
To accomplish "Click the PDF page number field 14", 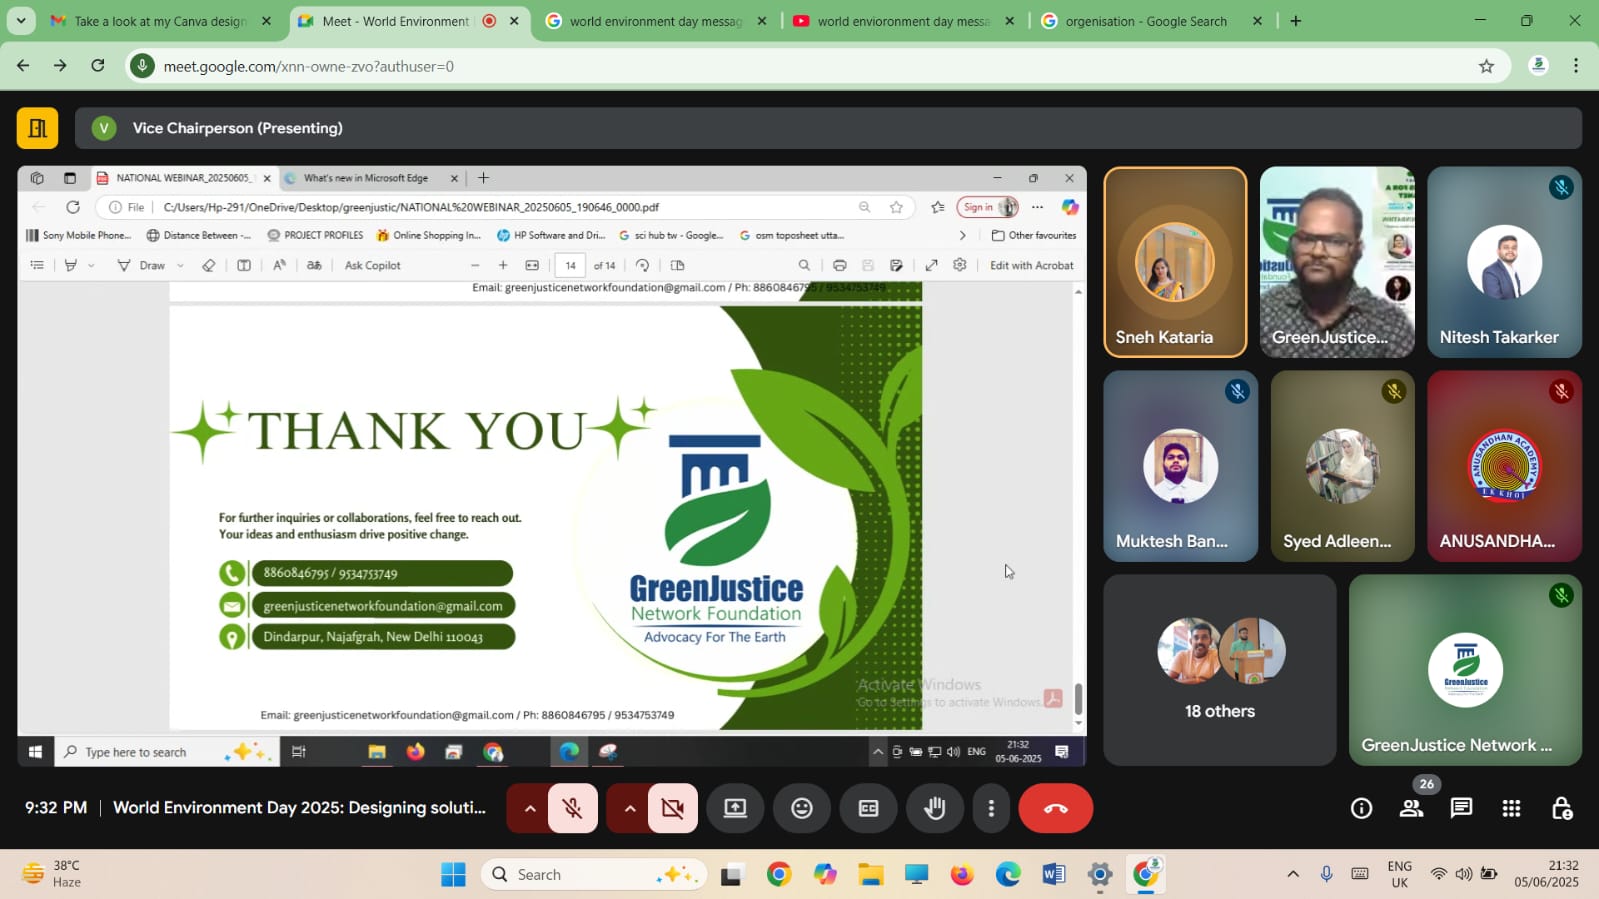I will tap(570, 265).
